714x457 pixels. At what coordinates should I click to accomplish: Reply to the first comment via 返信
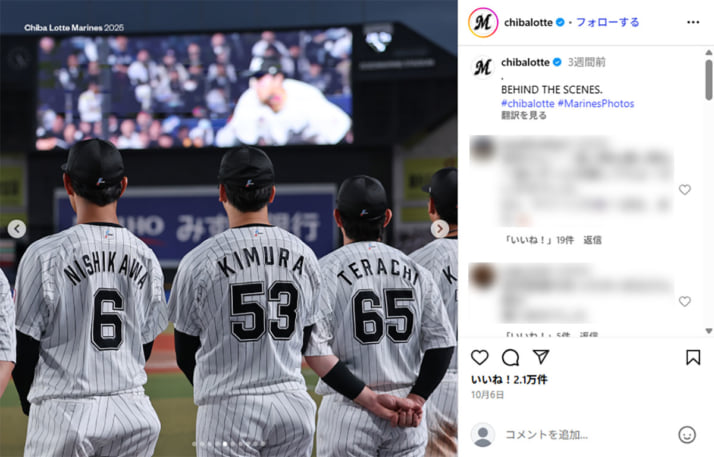coord(592,240)
